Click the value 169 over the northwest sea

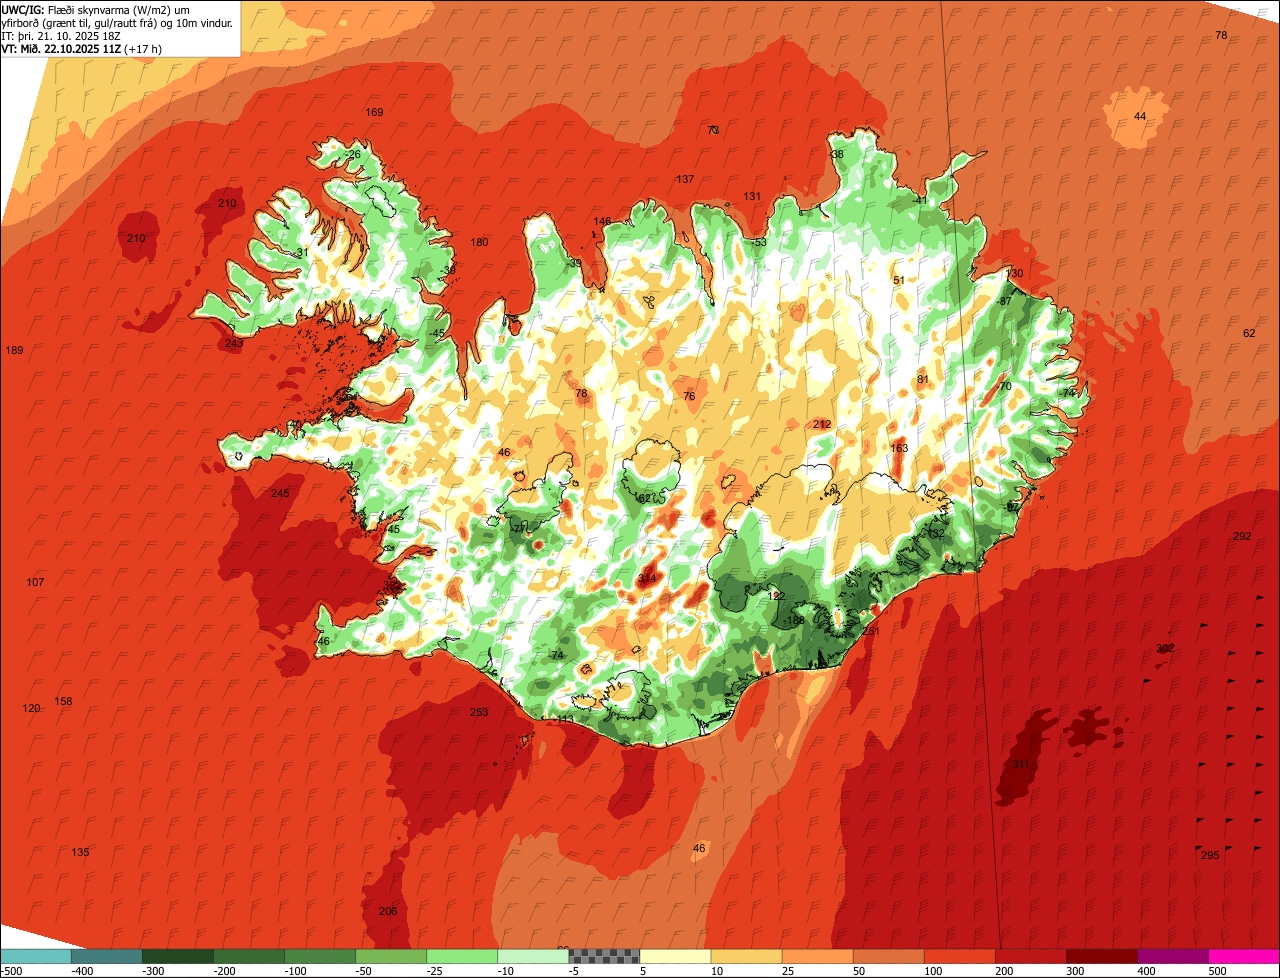tap(374, 112)
